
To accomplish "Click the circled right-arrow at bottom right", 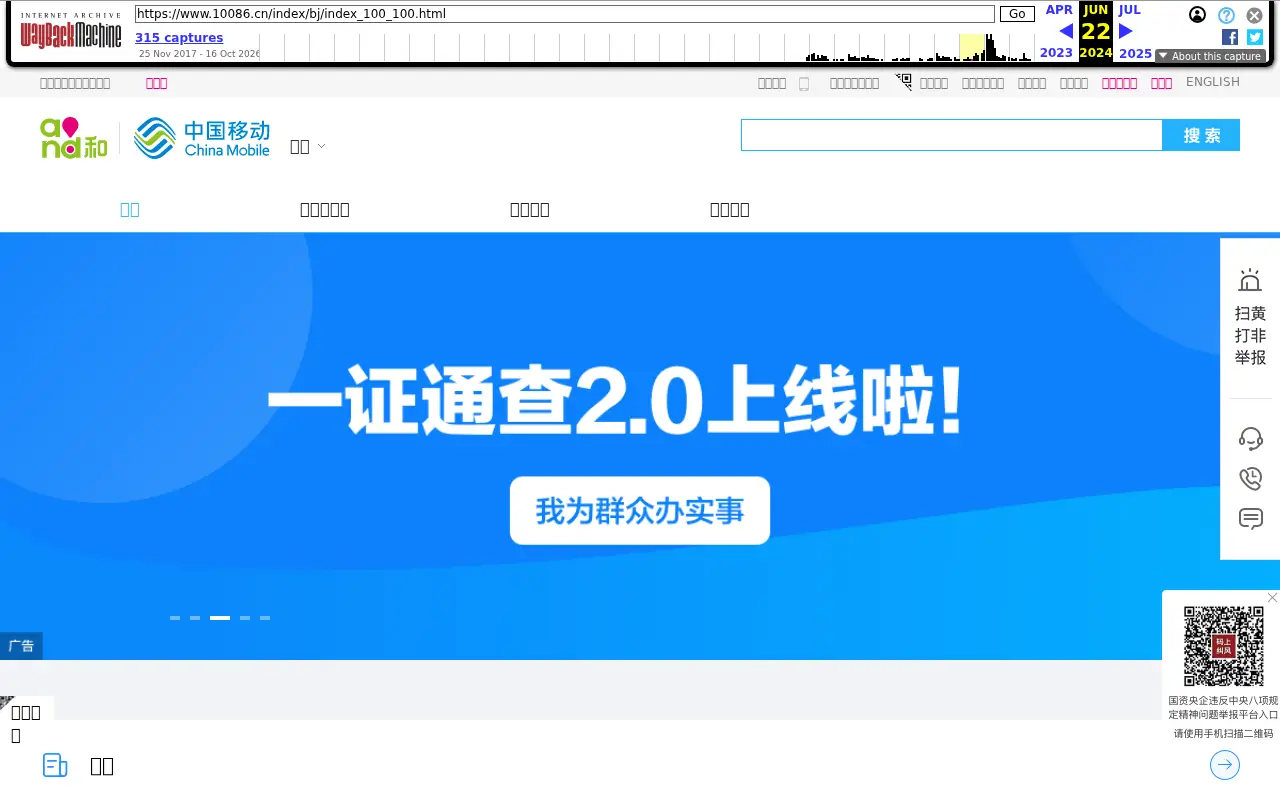I will [1225, 765].
